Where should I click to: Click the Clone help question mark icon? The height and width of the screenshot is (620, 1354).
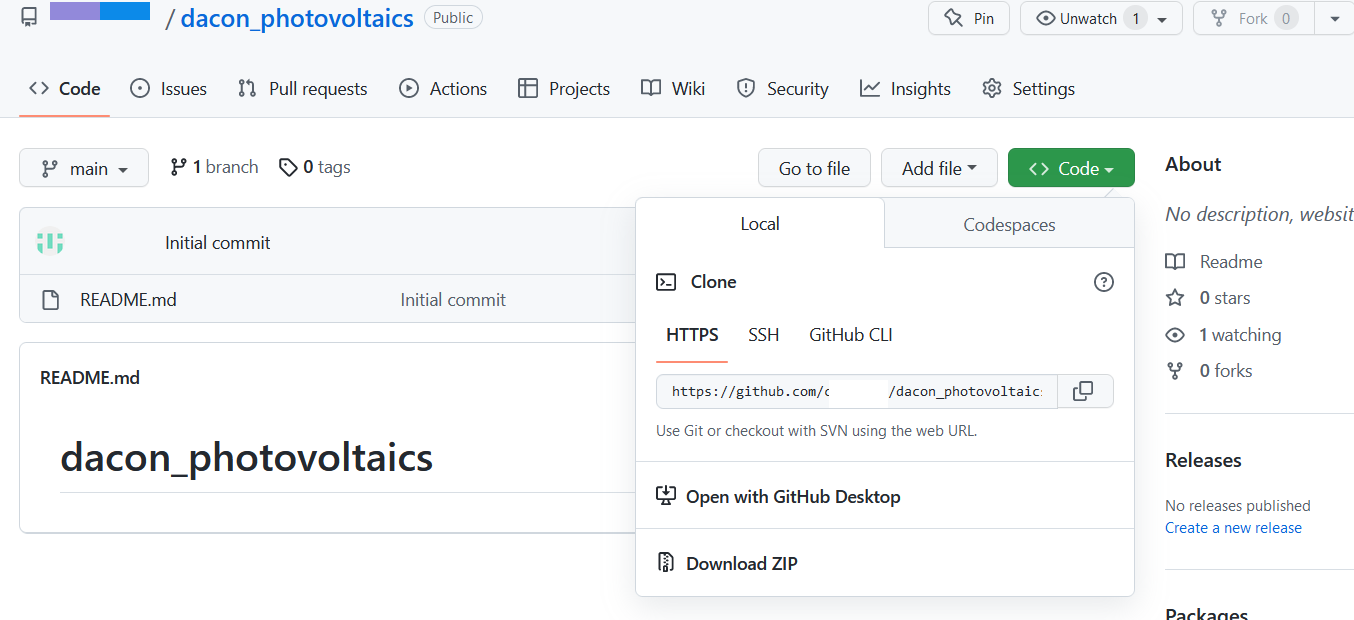tap(1104, 282)
